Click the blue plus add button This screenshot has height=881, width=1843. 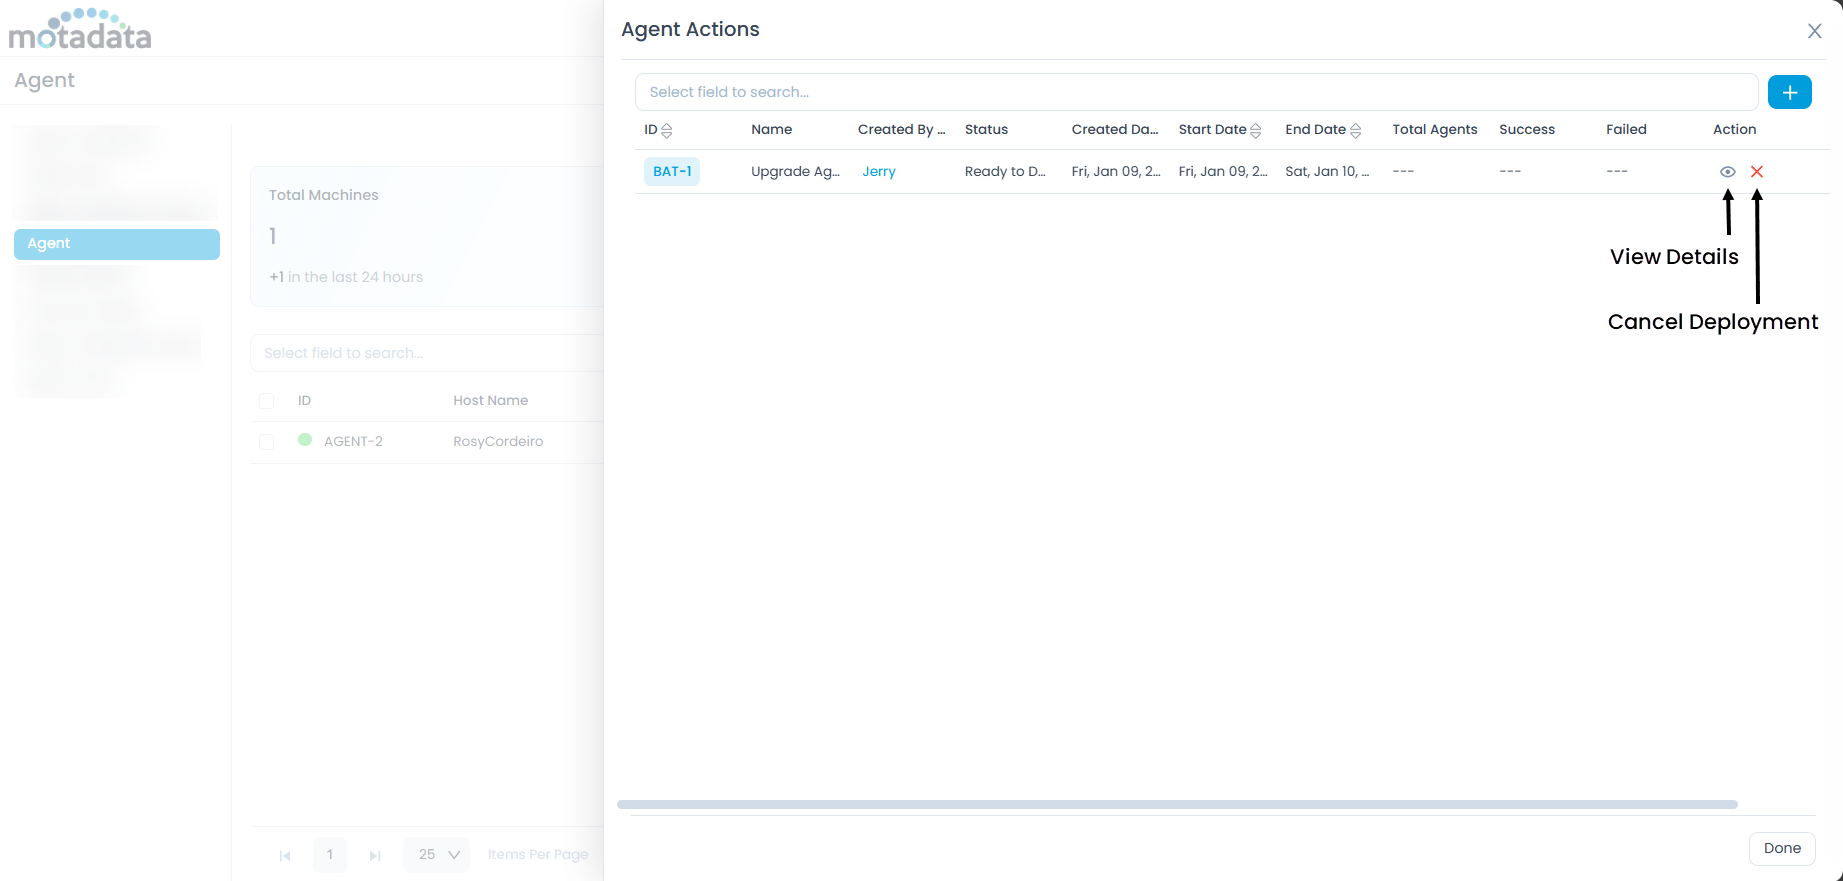[x=1789, y=92]
